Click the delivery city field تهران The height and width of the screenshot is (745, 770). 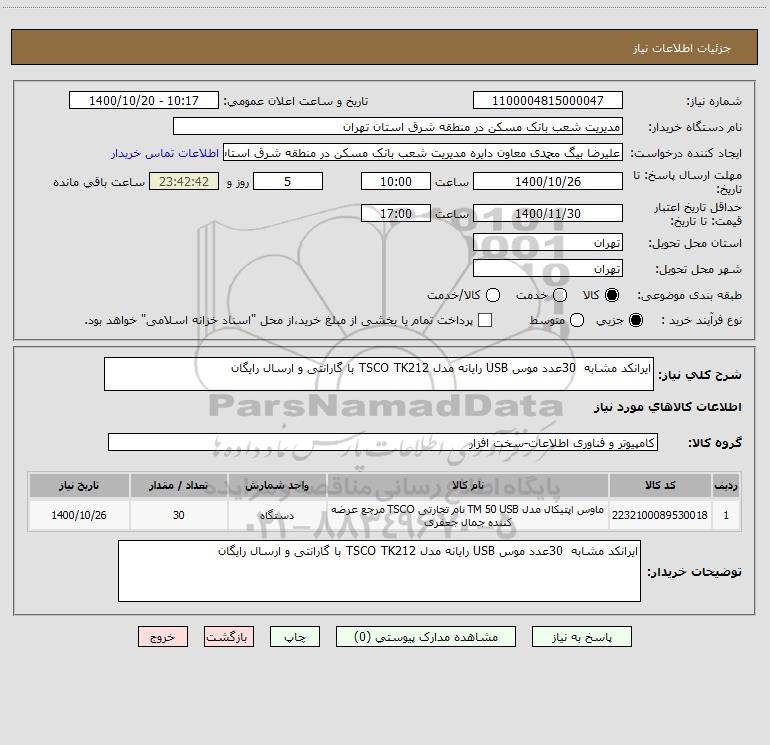[x=548, y=268]
